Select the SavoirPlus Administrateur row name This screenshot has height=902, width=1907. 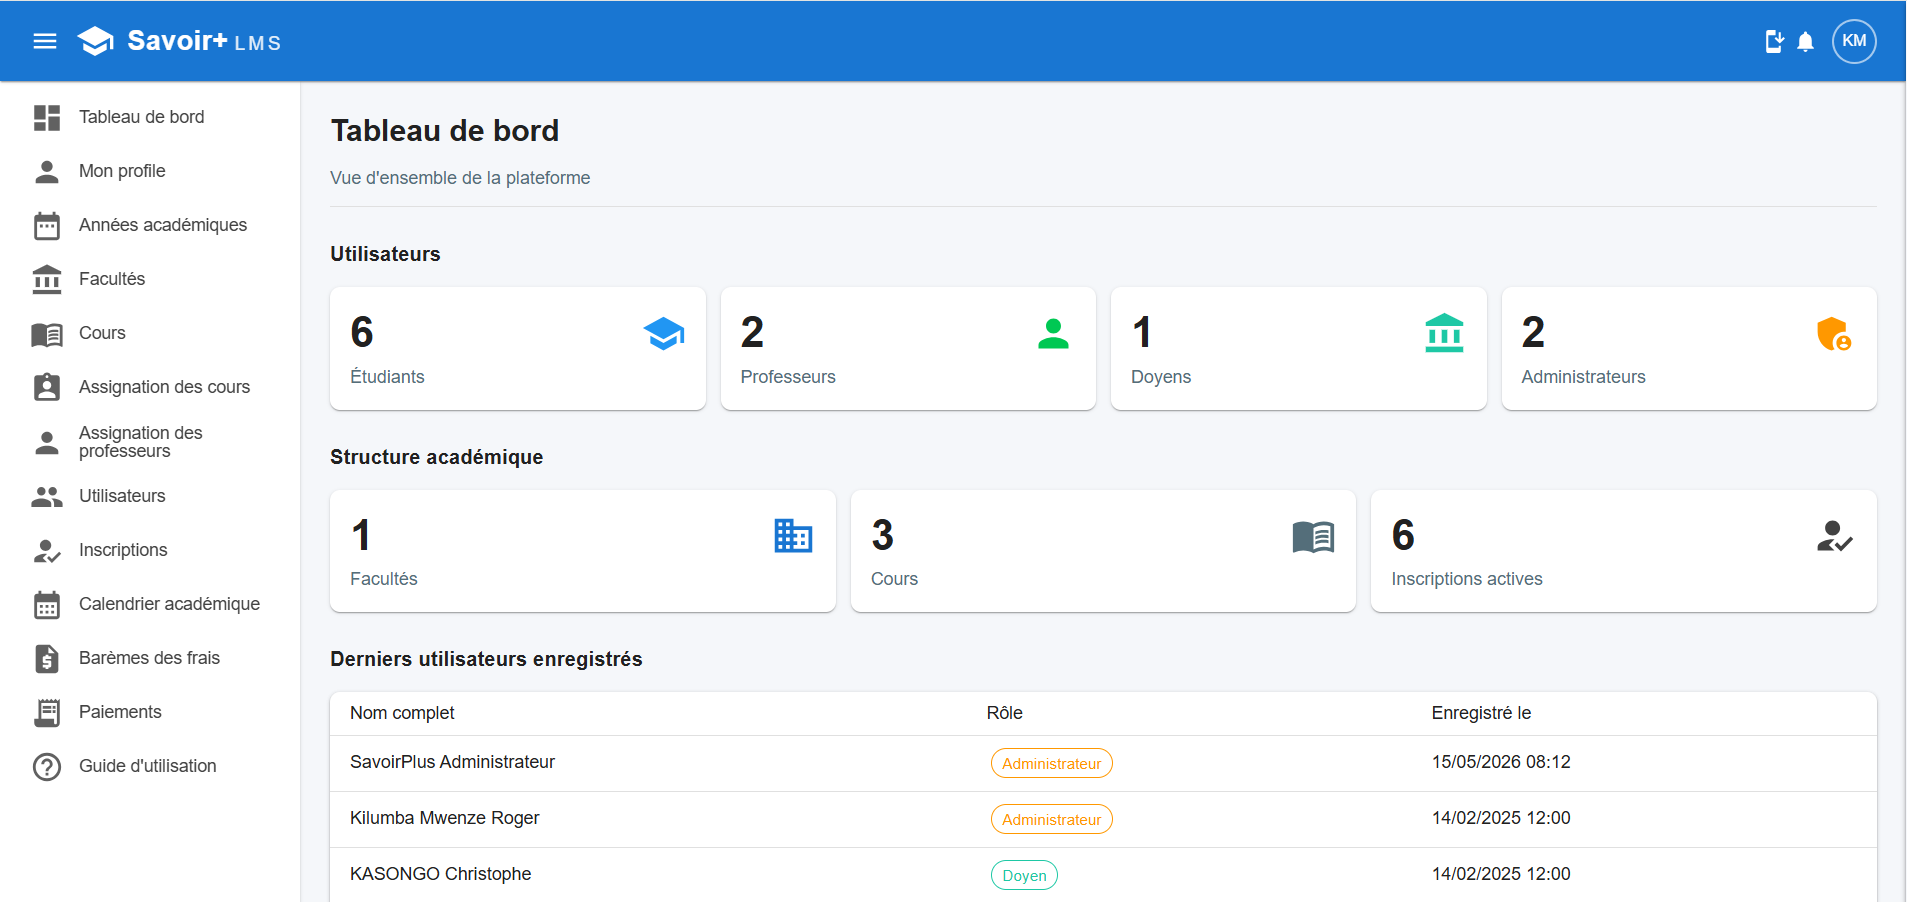[452, 762]
